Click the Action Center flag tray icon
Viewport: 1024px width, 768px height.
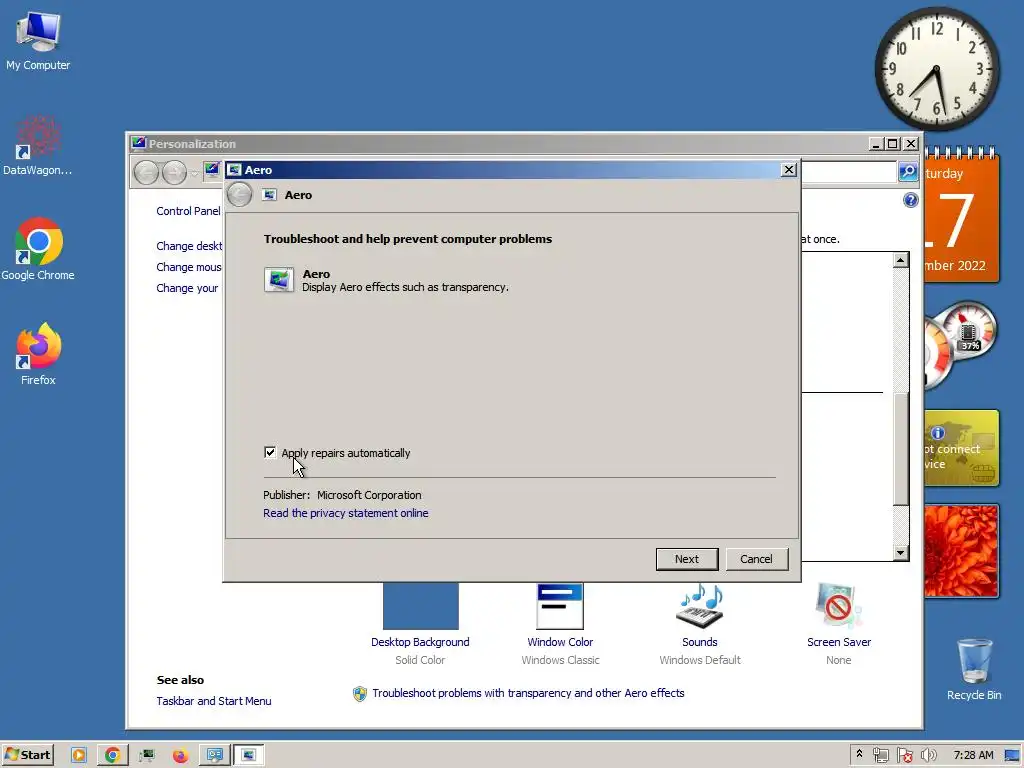pyautogui.click(x=904, y=756)
